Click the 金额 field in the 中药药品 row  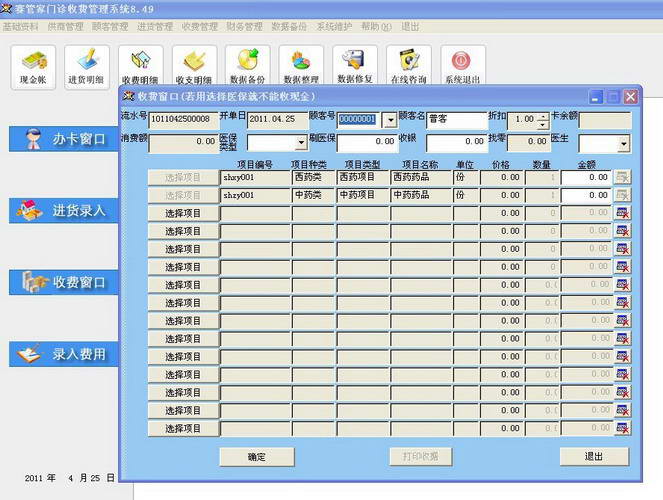[586, 195]
